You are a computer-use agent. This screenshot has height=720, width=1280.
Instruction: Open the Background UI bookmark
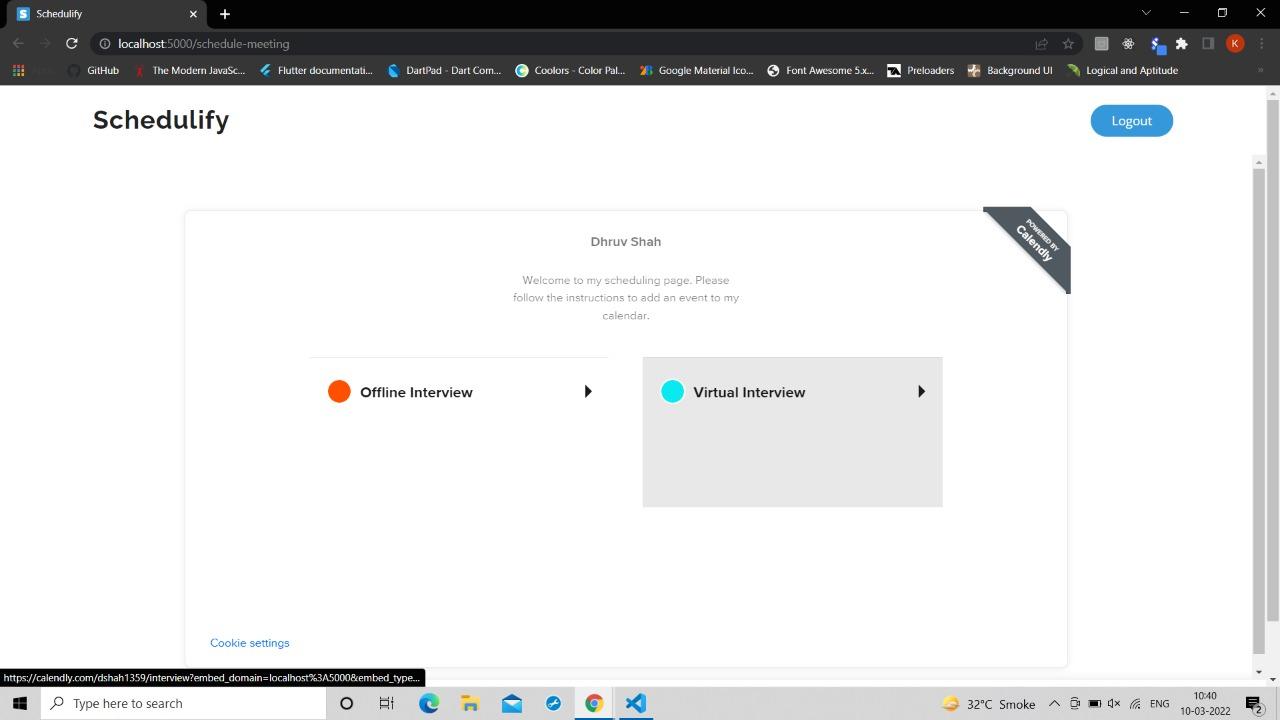tap(1010, 70)
